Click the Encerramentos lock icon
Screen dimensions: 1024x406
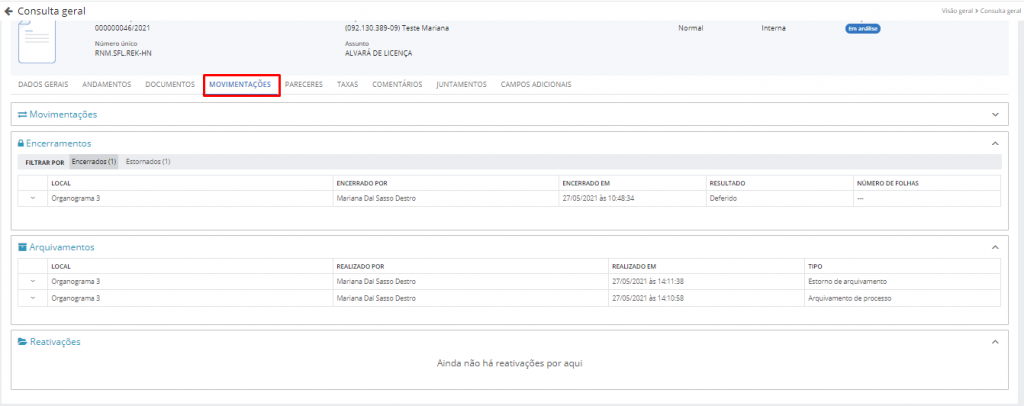click(x=21, y=143)
